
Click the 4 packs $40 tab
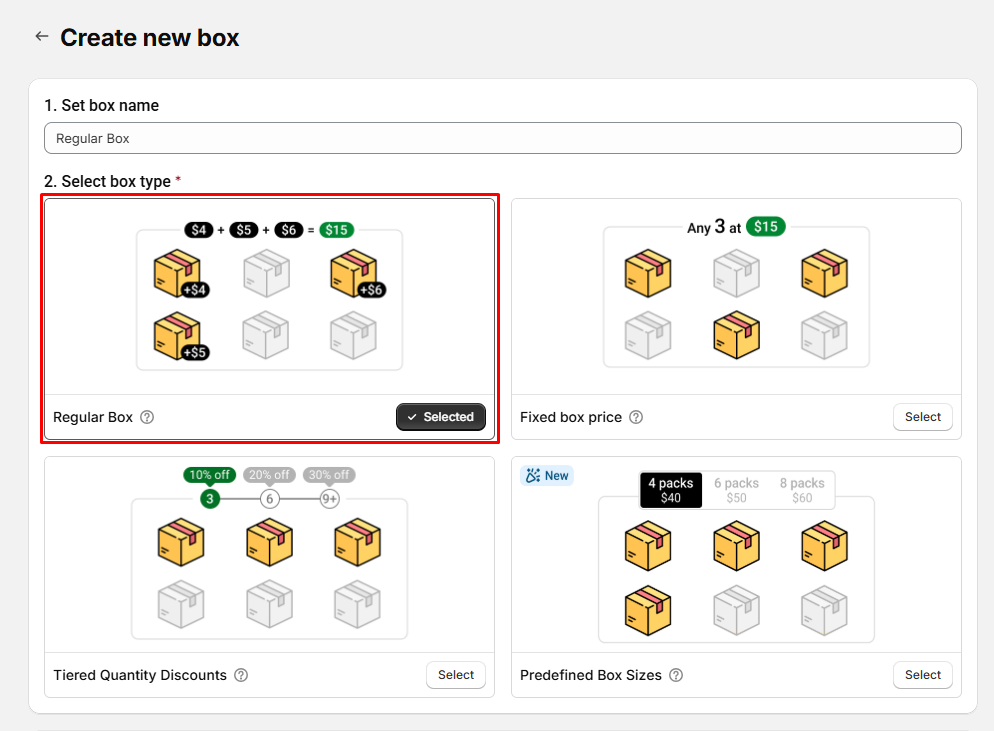pos(670,490)
